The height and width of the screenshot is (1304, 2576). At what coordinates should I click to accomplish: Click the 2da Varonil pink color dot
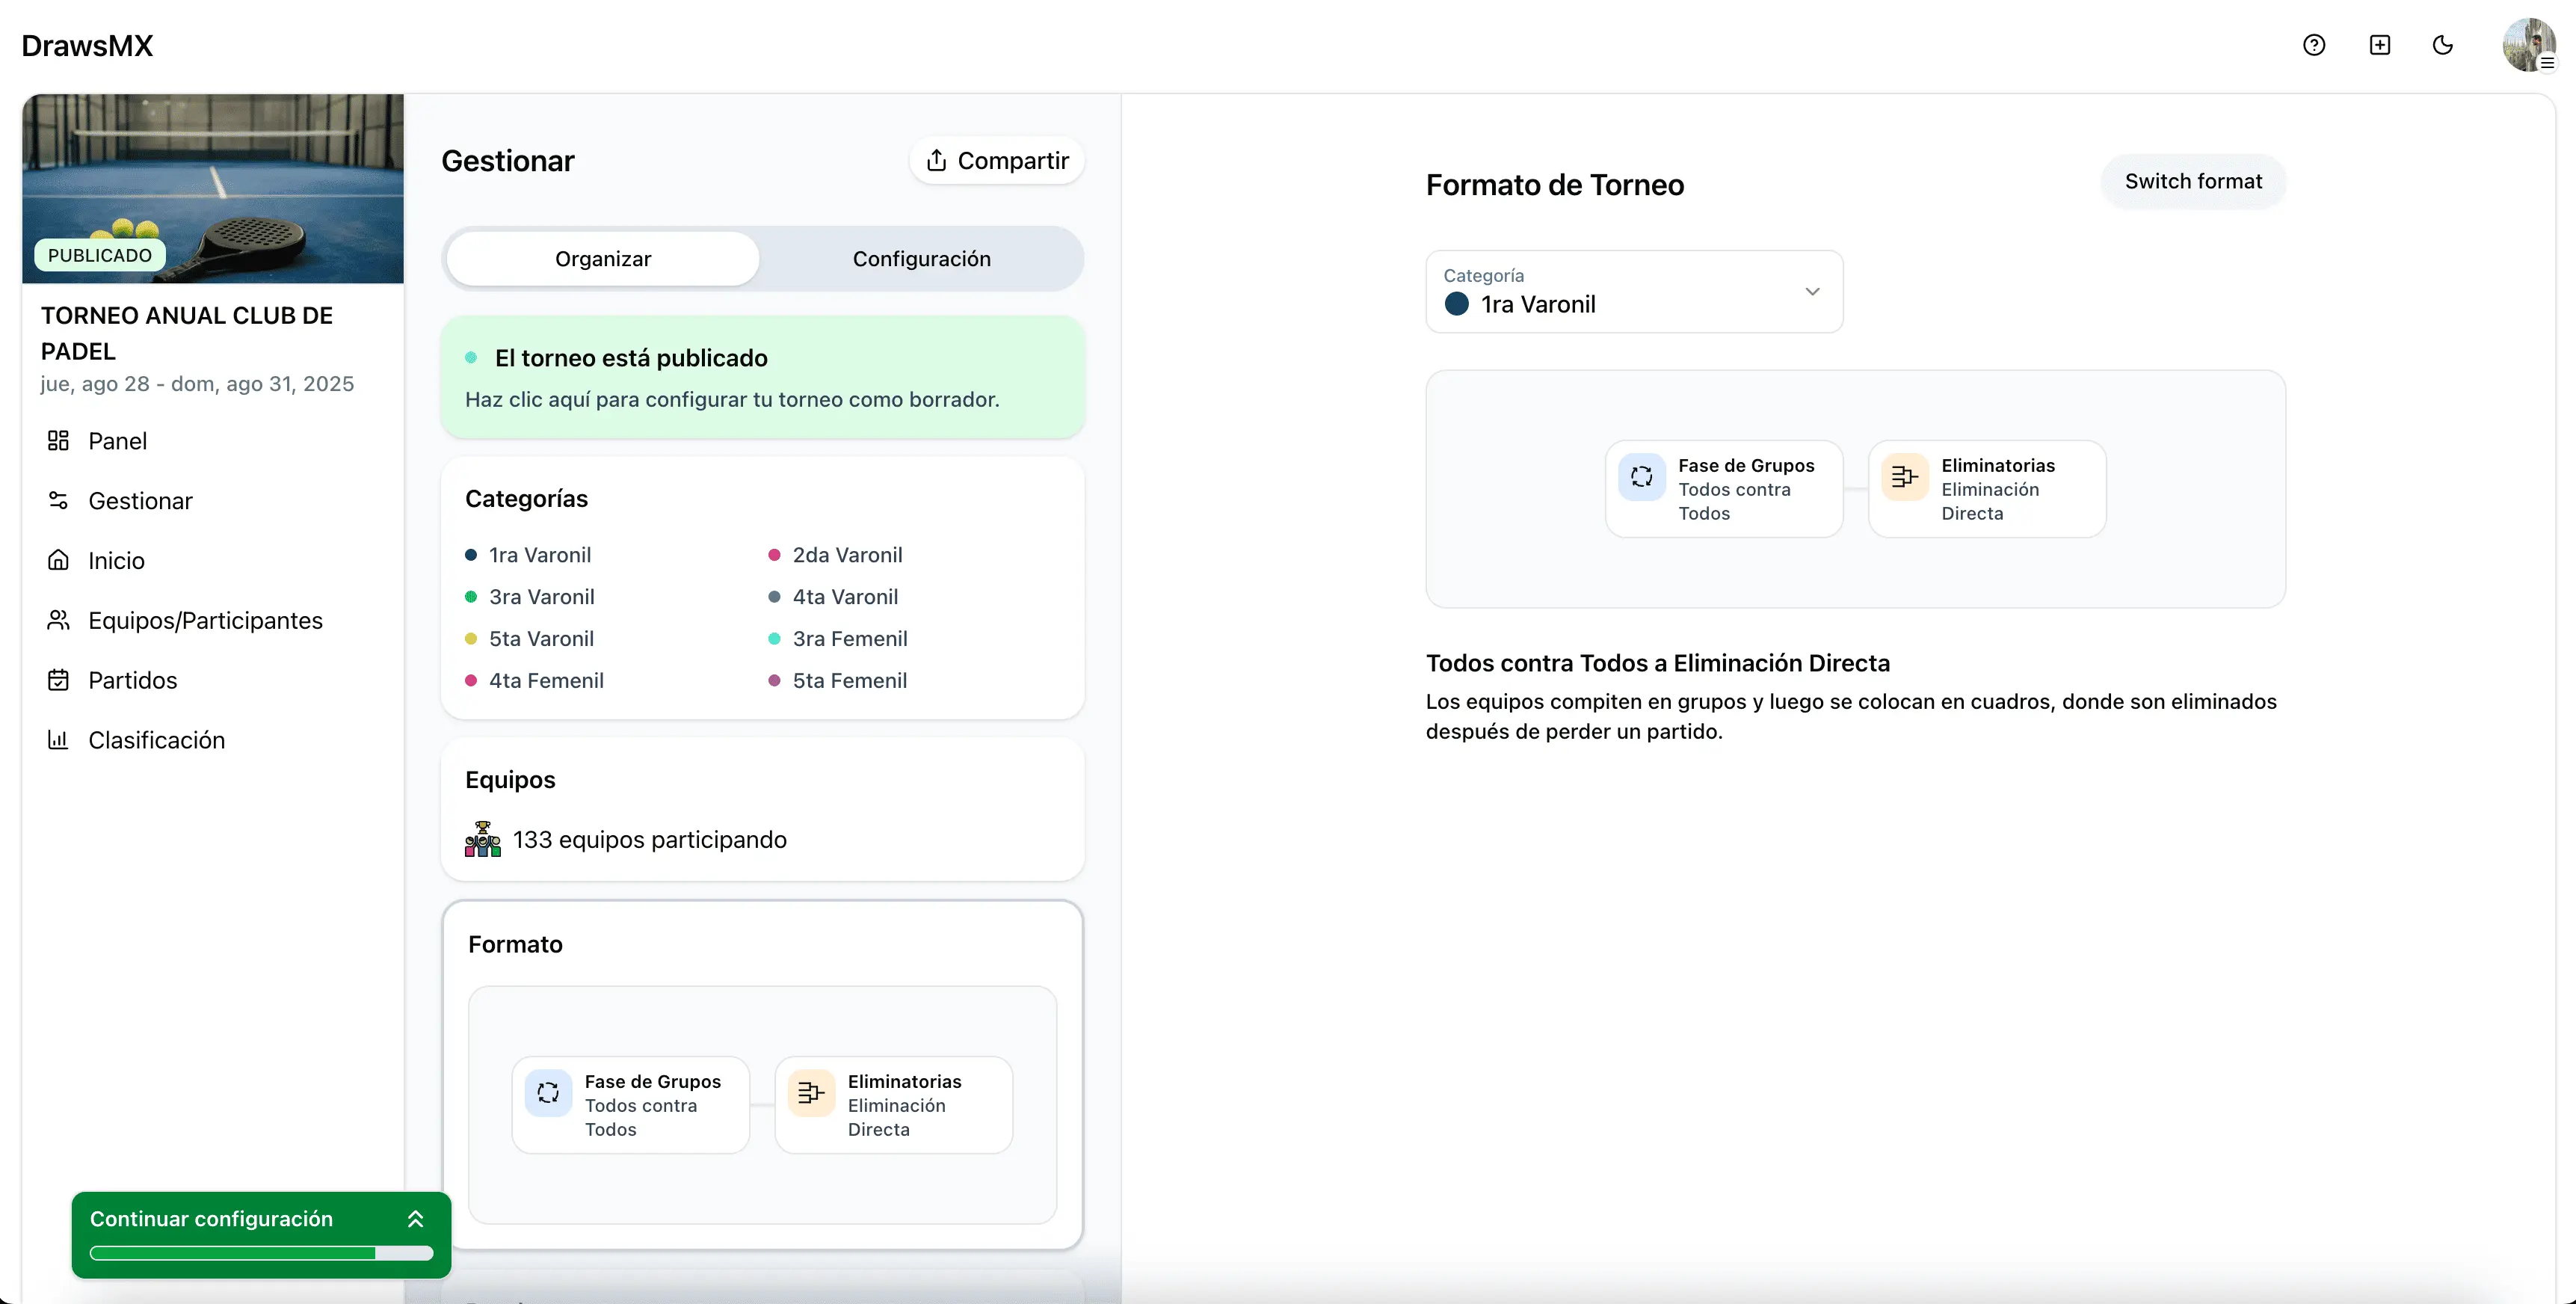pyautogui.click(x=774, y=555)
